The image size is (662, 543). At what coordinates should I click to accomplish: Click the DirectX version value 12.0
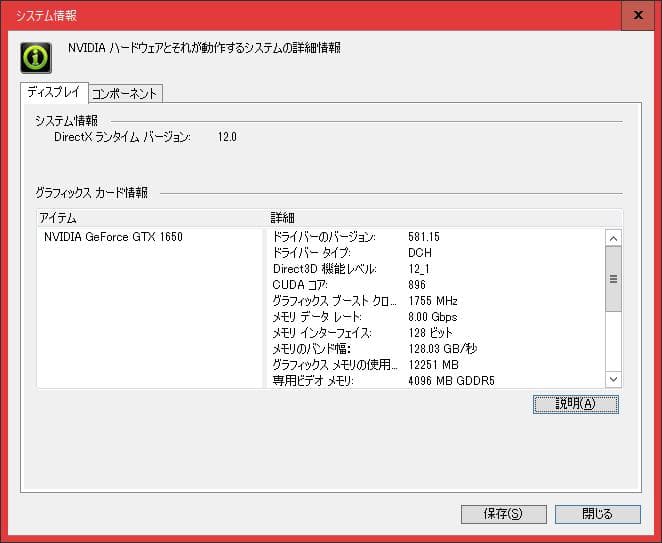click(x=227, y=137)
